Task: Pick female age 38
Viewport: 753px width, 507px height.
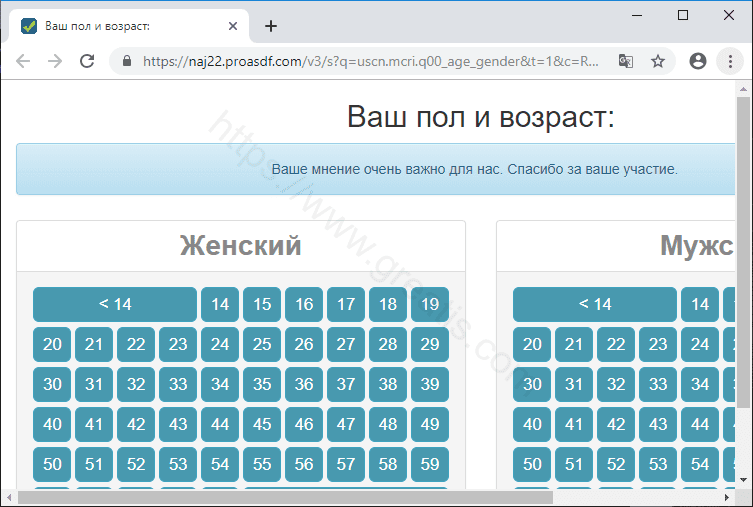Action: click(388, 384)
